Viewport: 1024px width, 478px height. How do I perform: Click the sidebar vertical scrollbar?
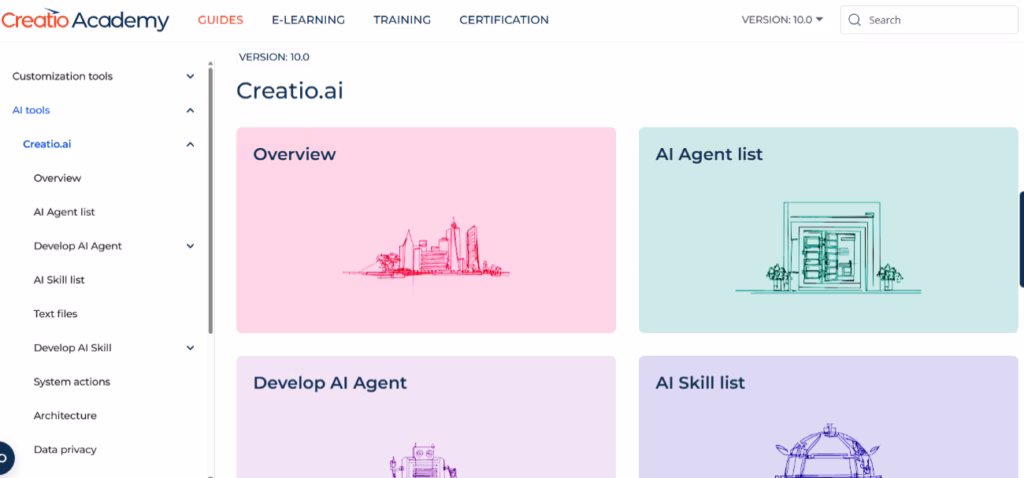tap(210, 199)
